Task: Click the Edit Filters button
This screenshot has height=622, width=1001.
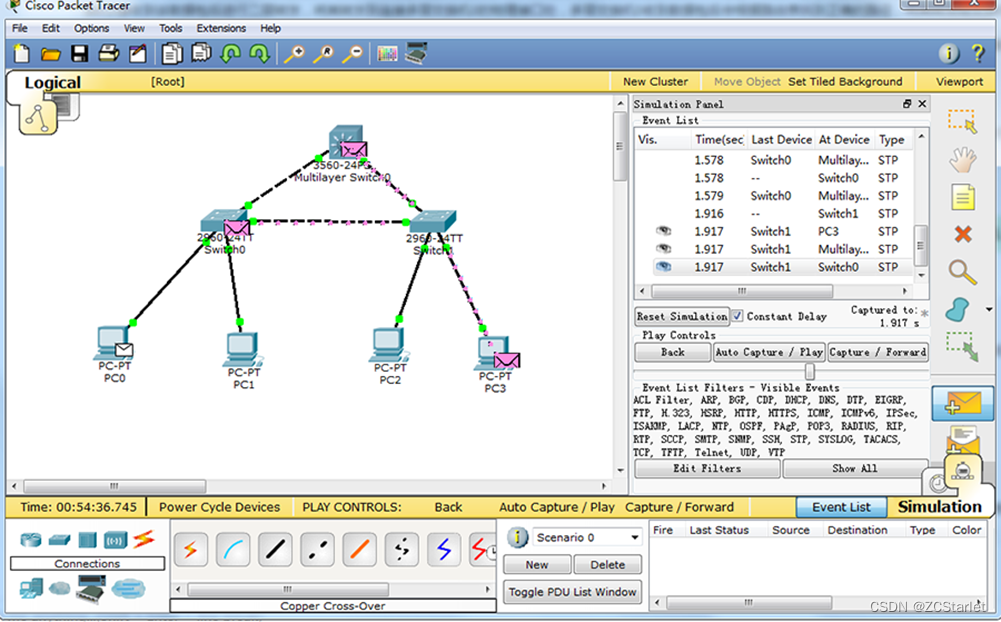Action: point(707,468)
